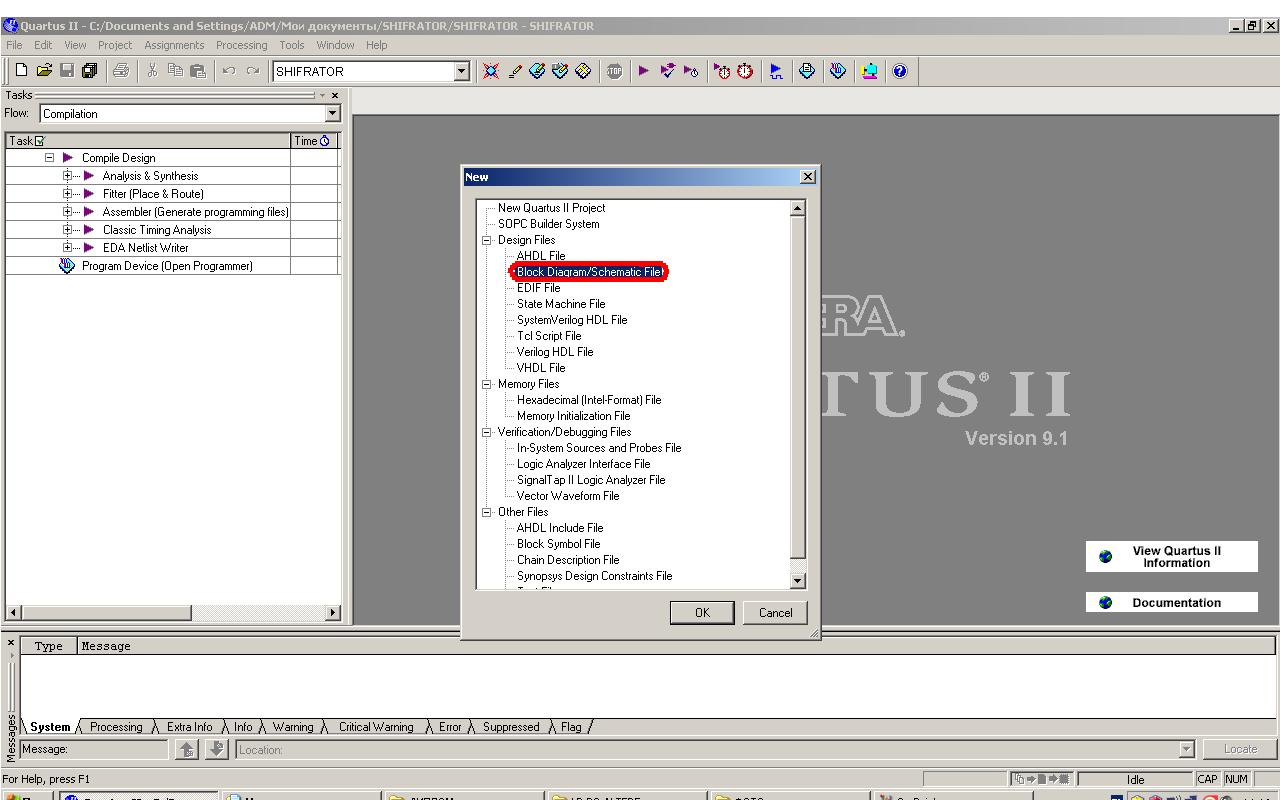
Task: Collapse the Compile Design task node
Action: tap(49, 158)
